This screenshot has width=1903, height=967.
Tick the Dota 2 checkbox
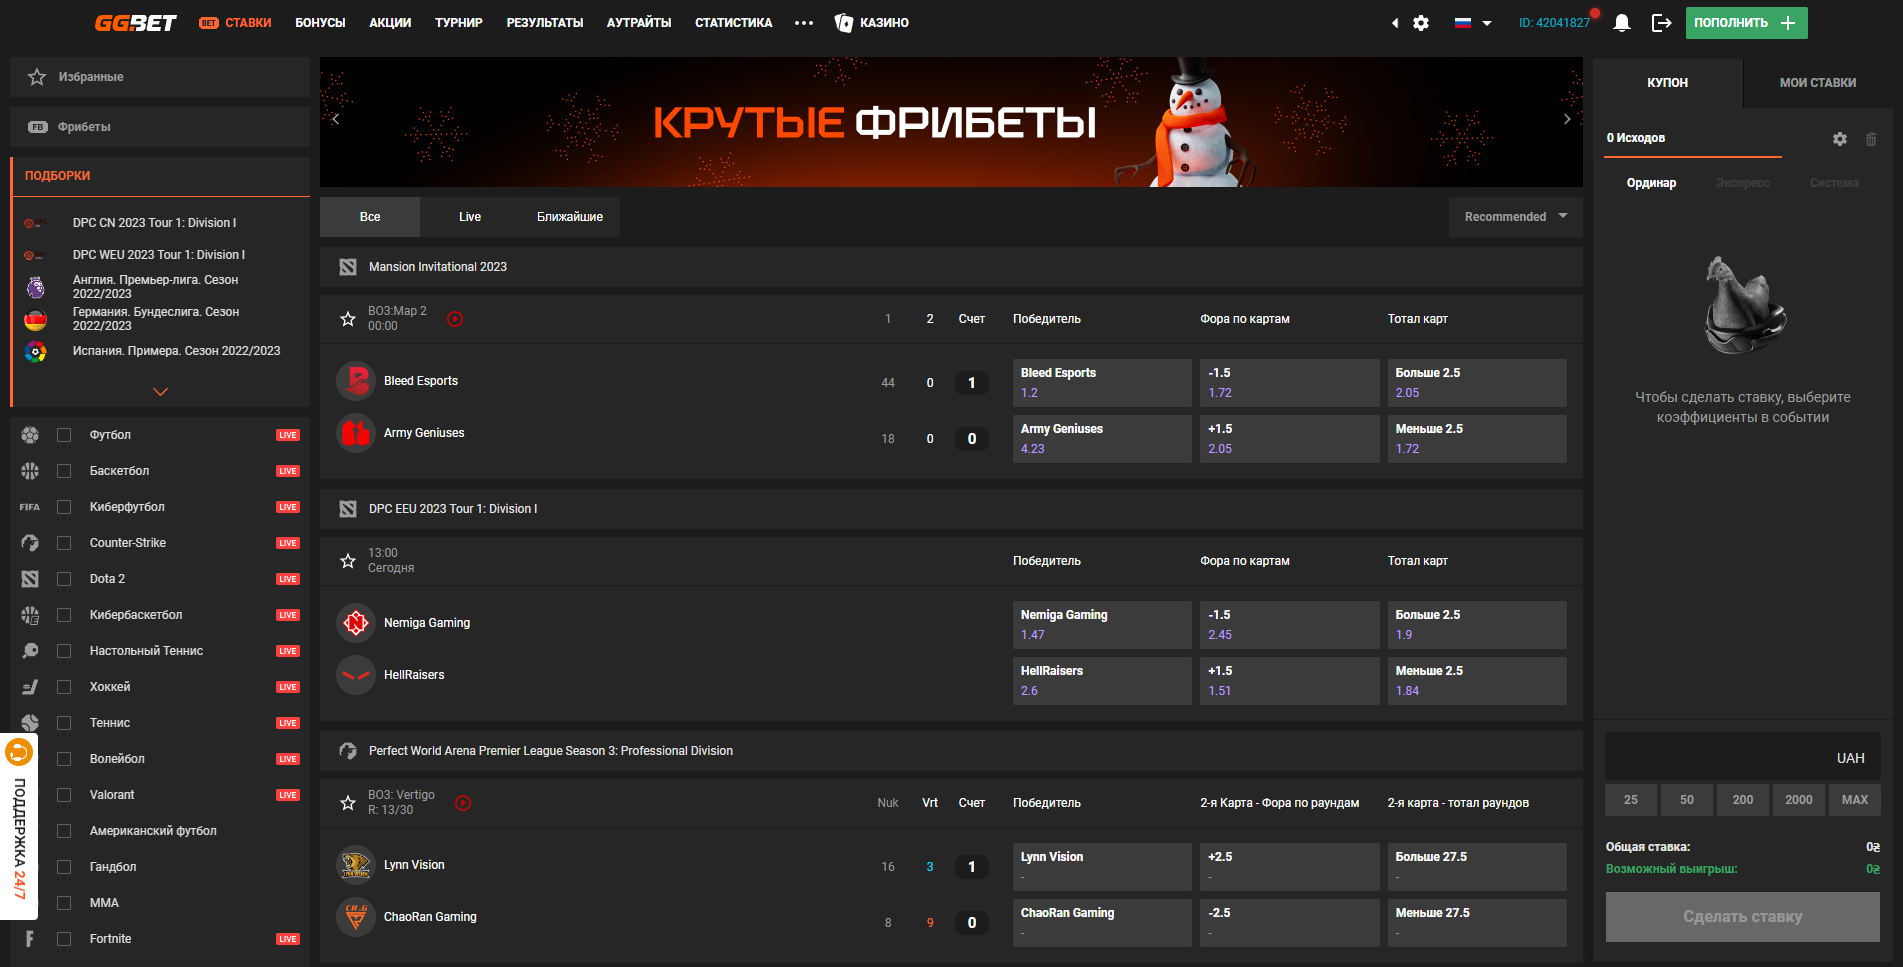tap(64, 579)
